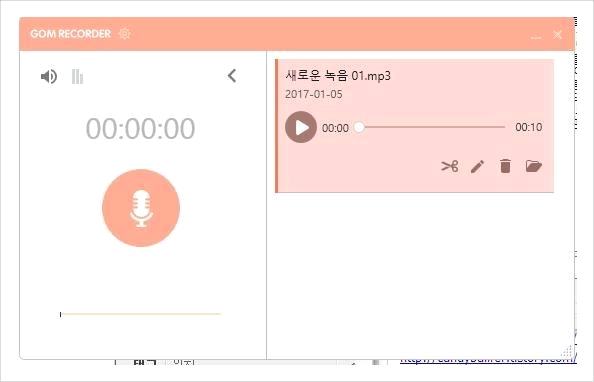Click the window resize grip corner

[x=567, y=351]
